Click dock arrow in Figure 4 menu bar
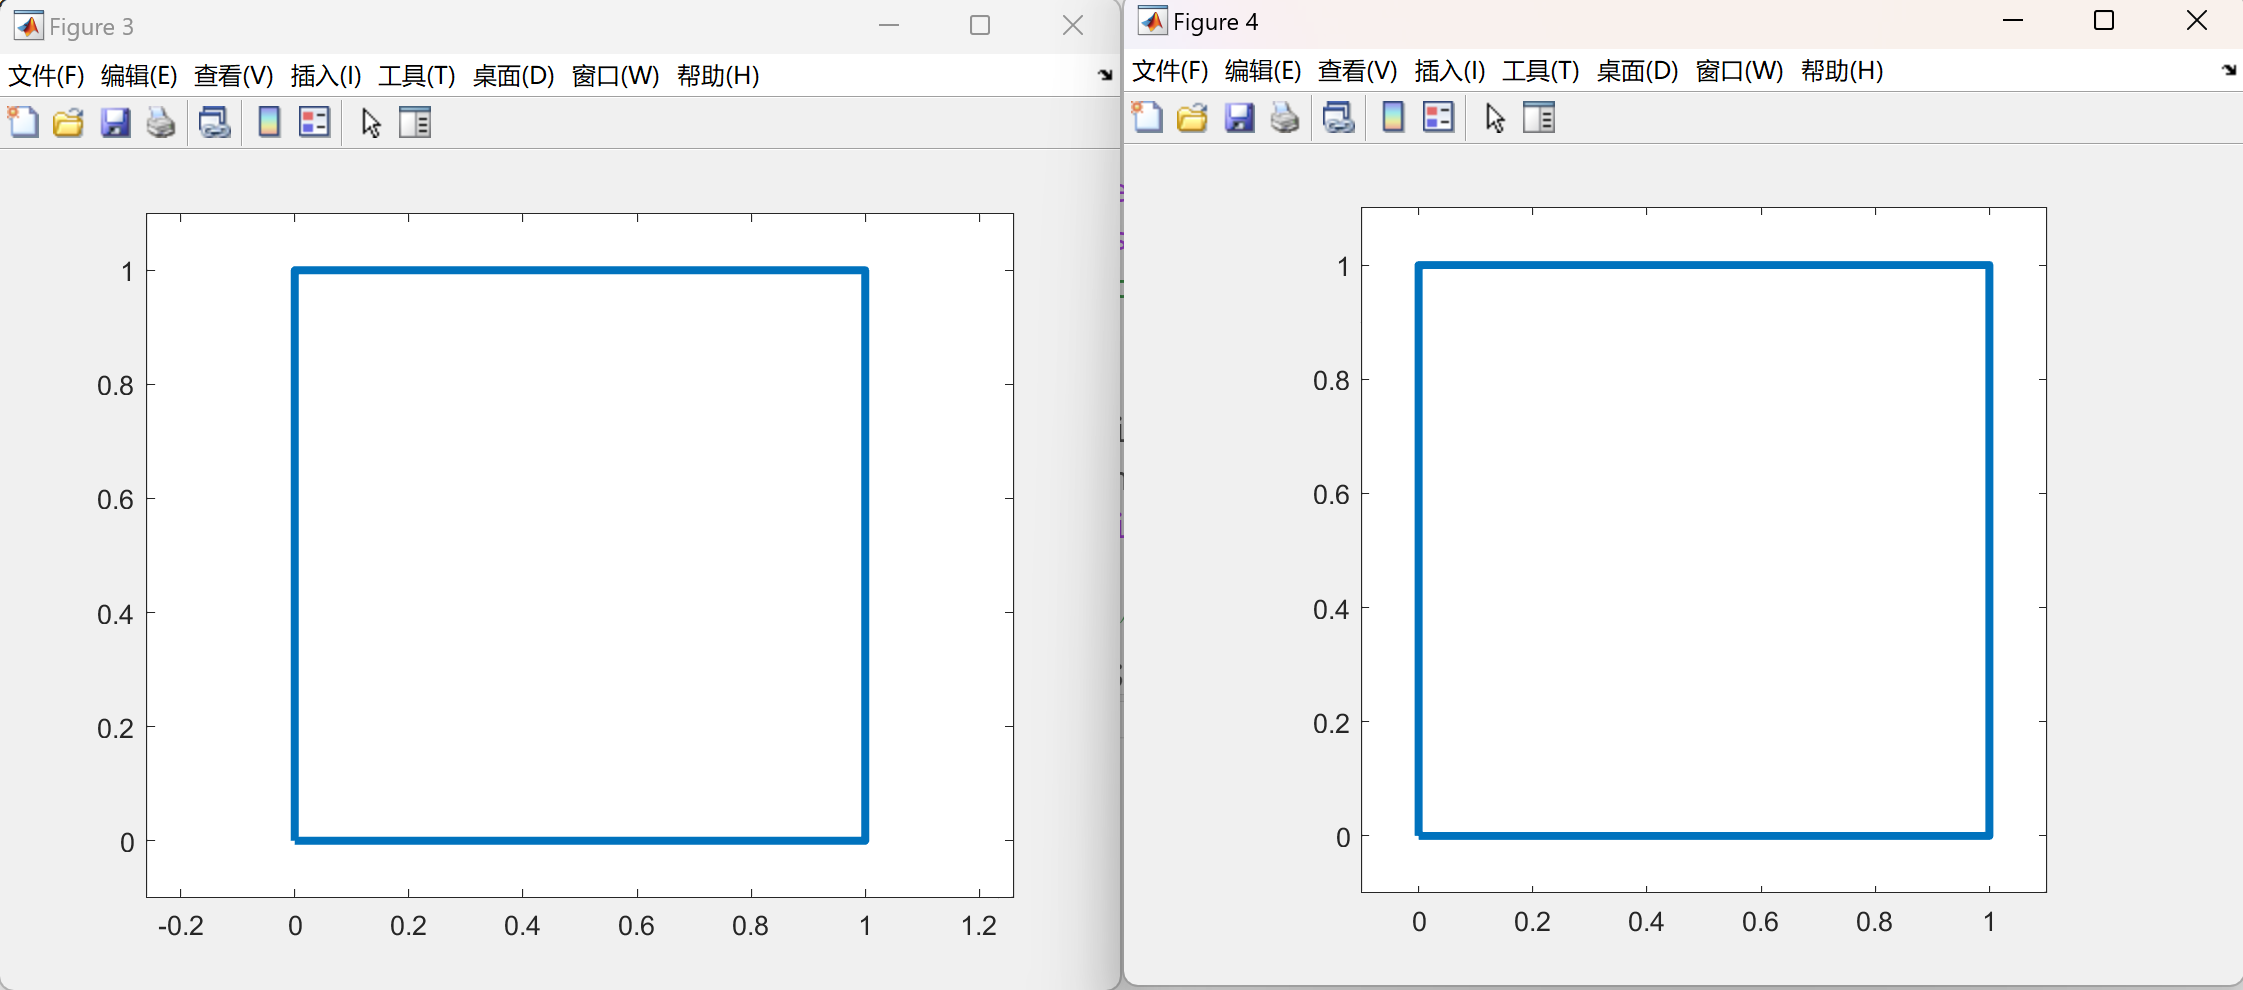The image size is (2243, 990). click(x=2229, y=70)
